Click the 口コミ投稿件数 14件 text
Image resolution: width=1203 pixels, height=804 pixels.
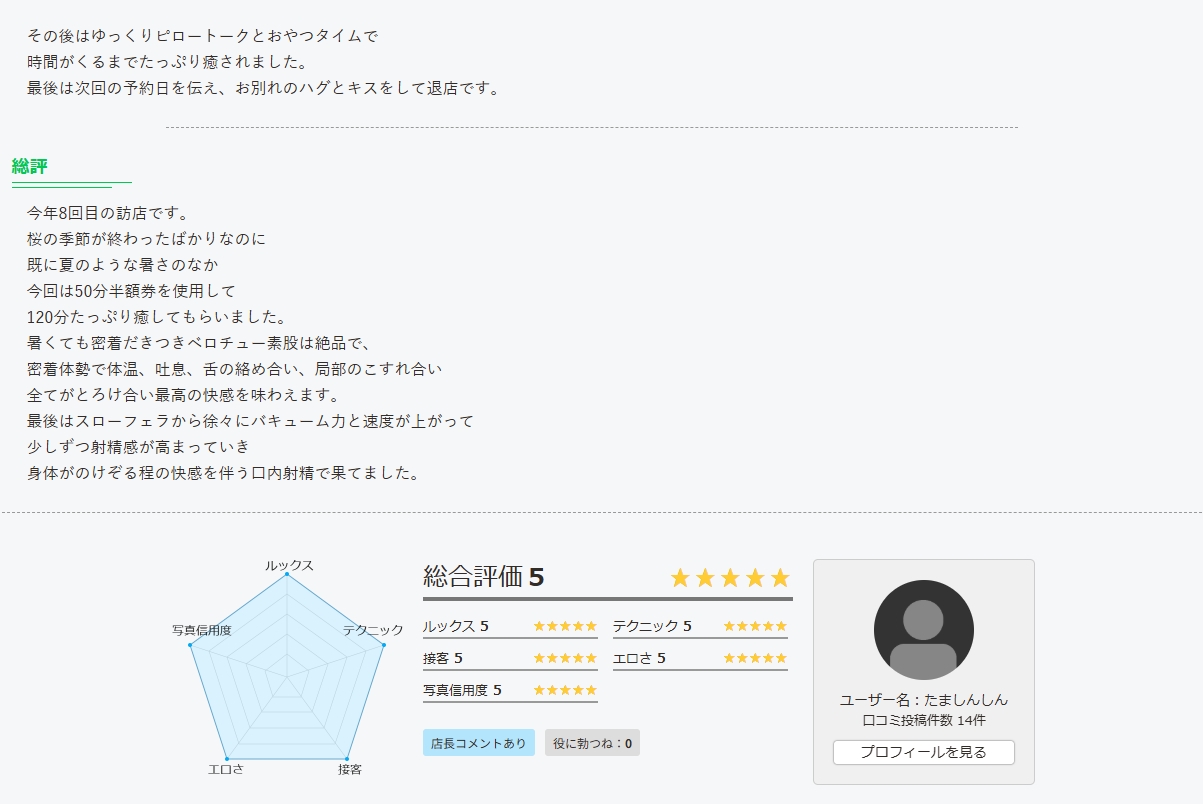923,720
